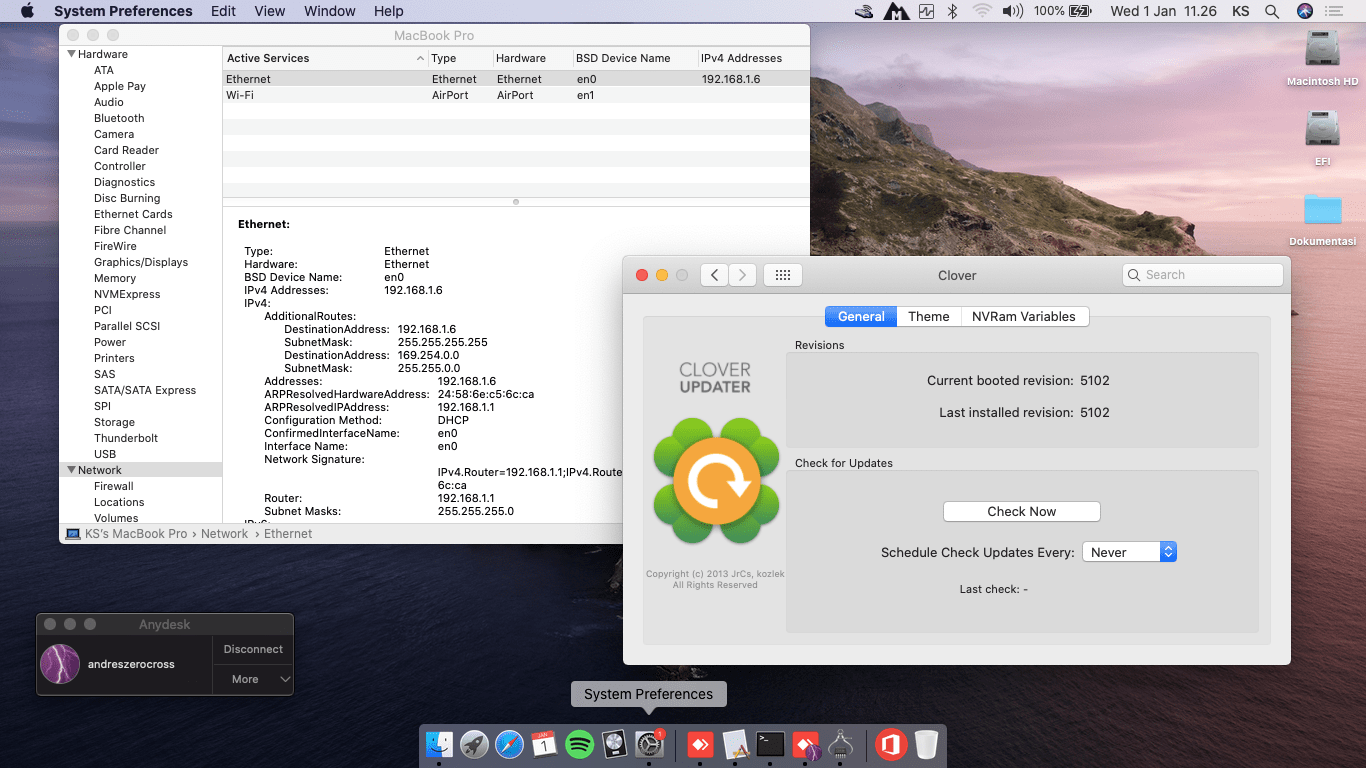Open the Window menu
The height and width of the screenshot is (768, 1366).
pyautogui.click(x=329, y=11)
